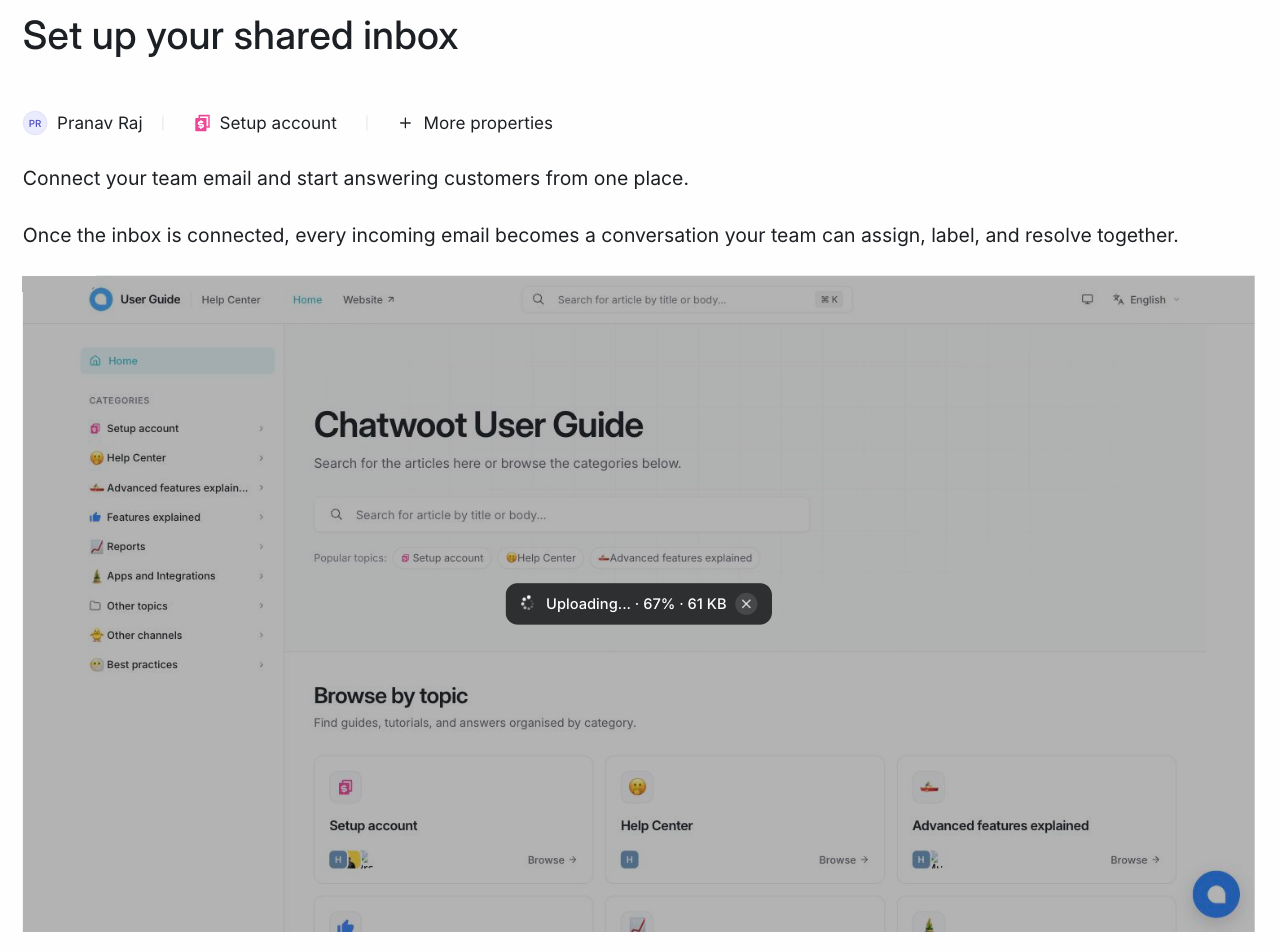Image resolution: width=1280 pixels, height=952 pixels.
Task: Click the Advanced features explained card icon
Action: pyautogui.click(x=929, y=787)
